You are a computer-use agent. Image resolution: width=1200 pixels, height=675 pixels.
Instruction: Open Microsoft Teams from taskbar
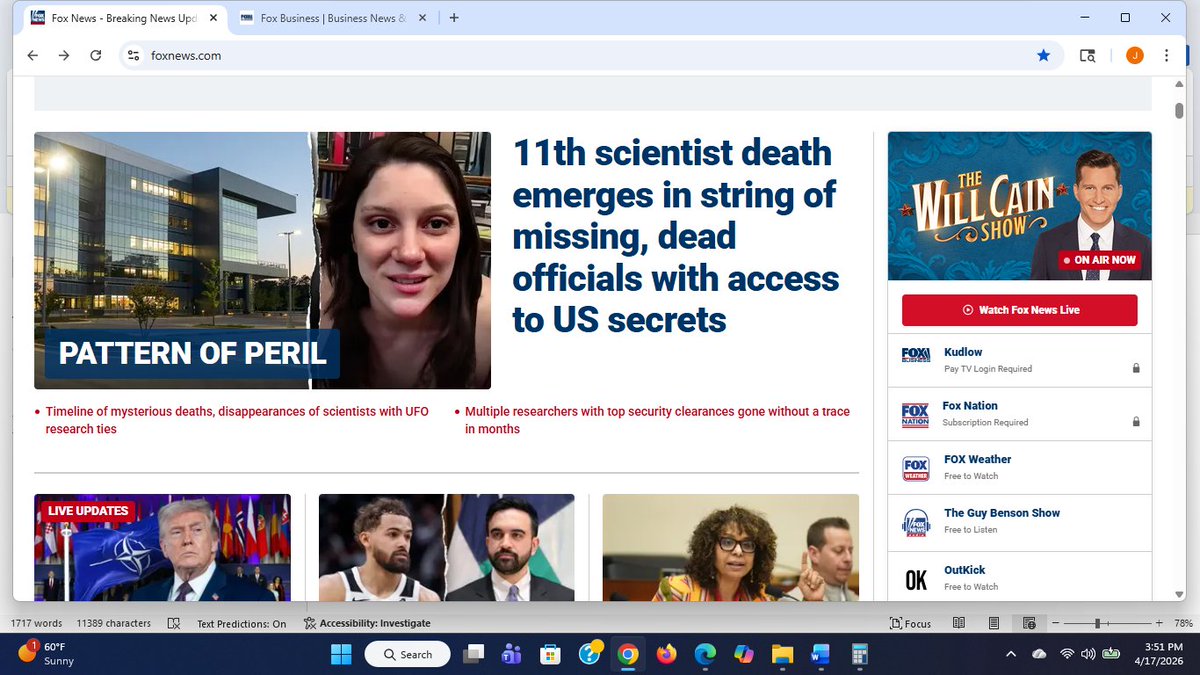[x=511, y=654]
